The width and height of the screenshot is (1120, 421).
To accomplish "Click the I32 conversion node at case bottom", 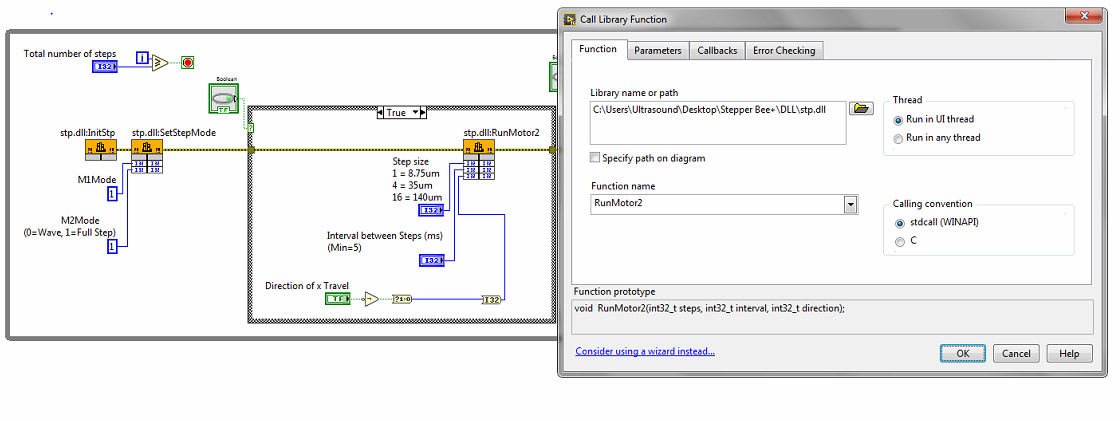I will [x=492, y=299].
